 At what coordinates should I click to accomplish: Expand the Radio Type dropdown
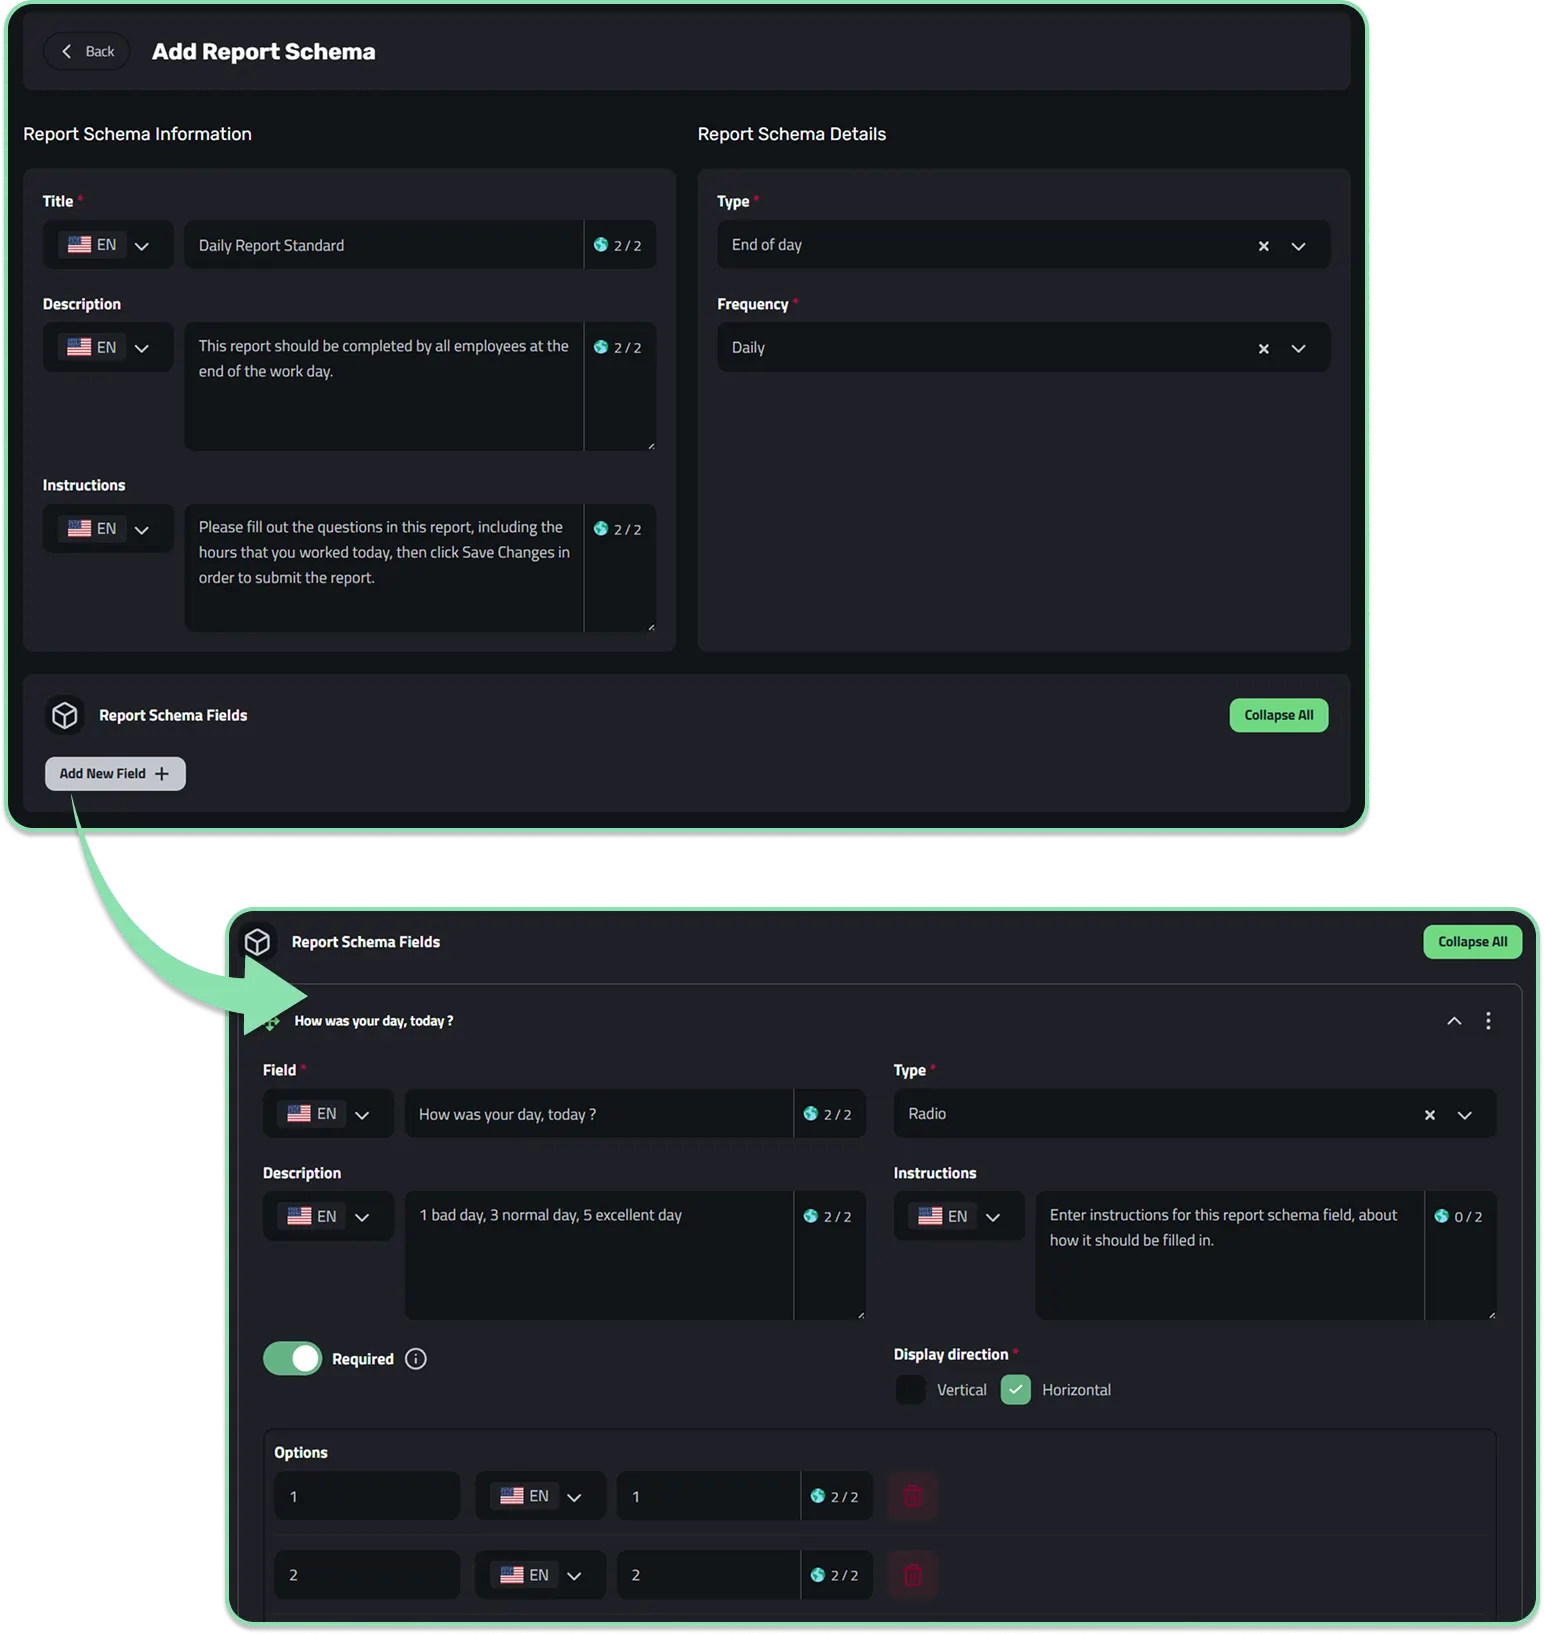[1465, 1115]
